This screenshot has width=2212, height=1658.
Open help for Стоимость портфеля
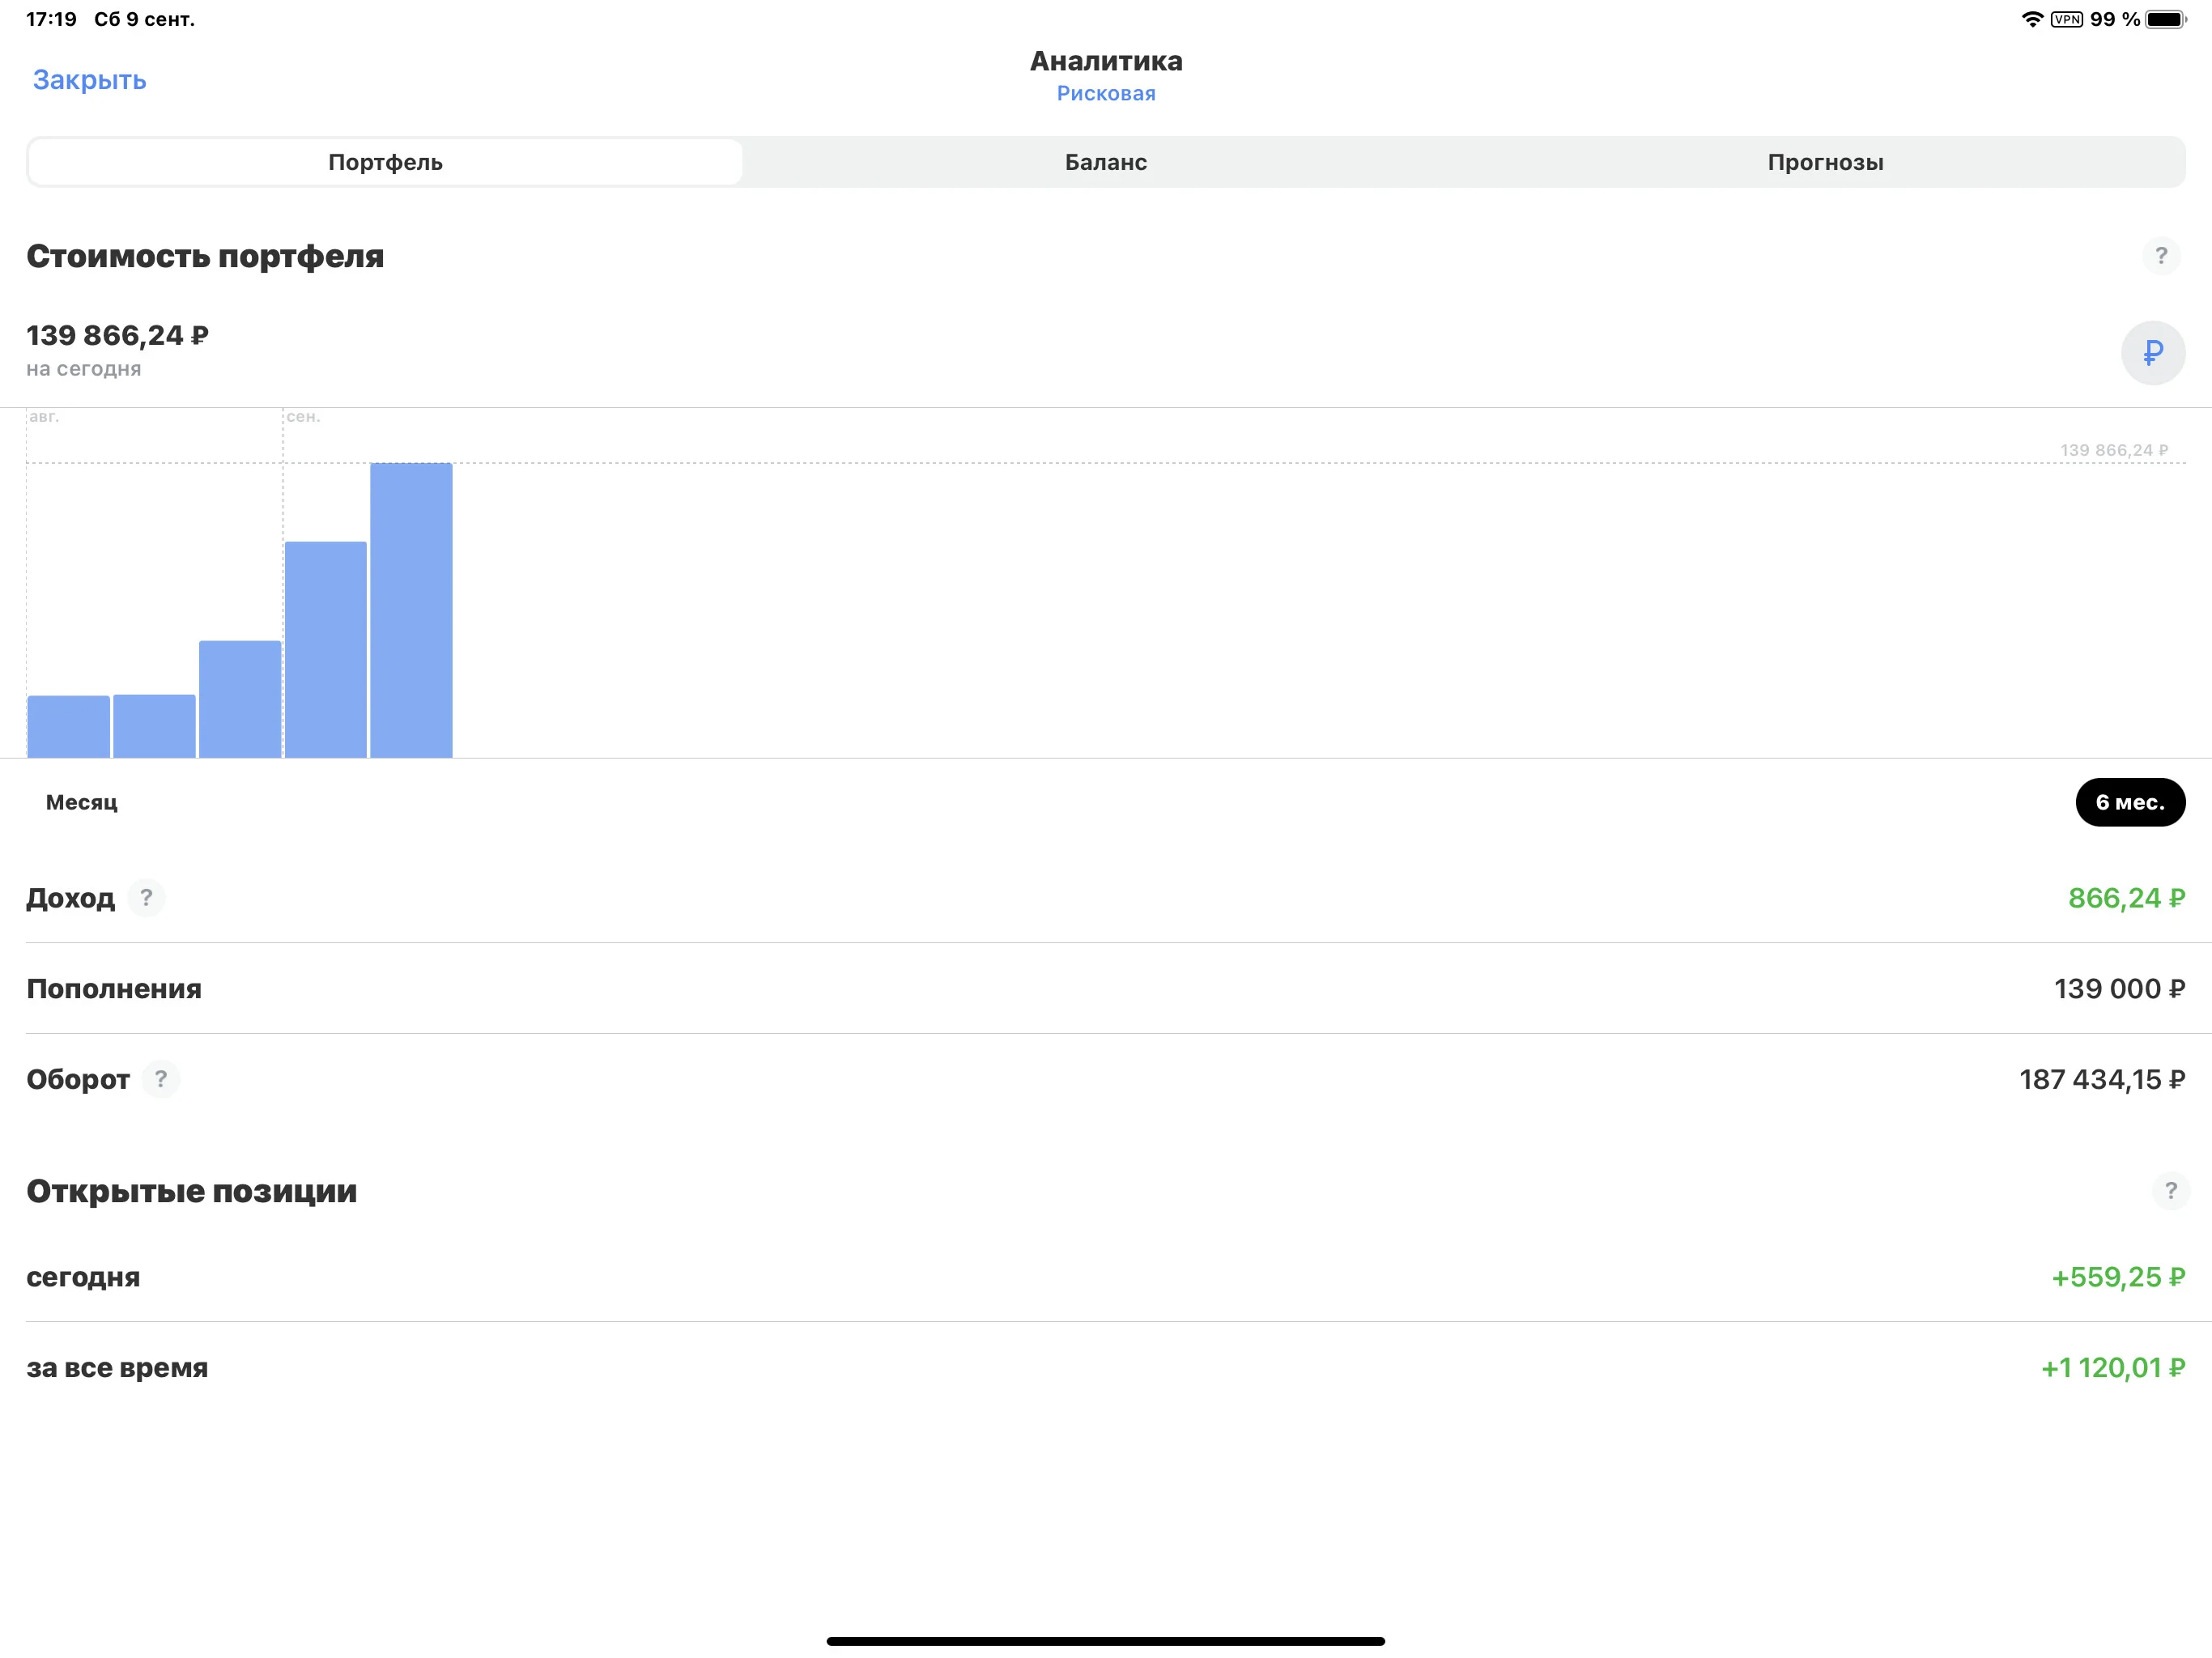coord(2160,256)
